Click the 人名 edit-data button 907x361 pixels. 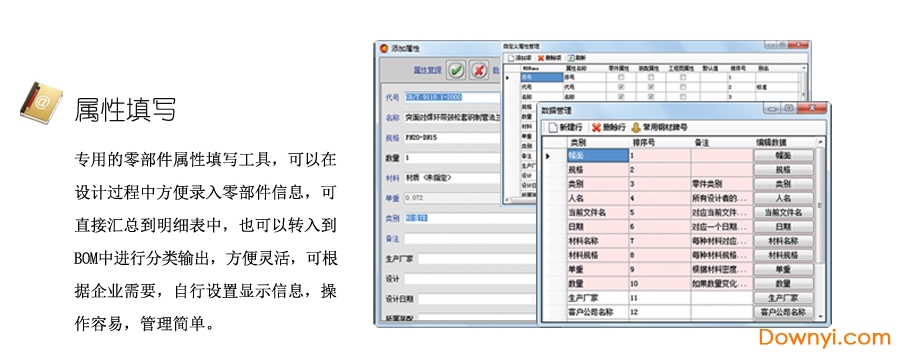(783, 198)
